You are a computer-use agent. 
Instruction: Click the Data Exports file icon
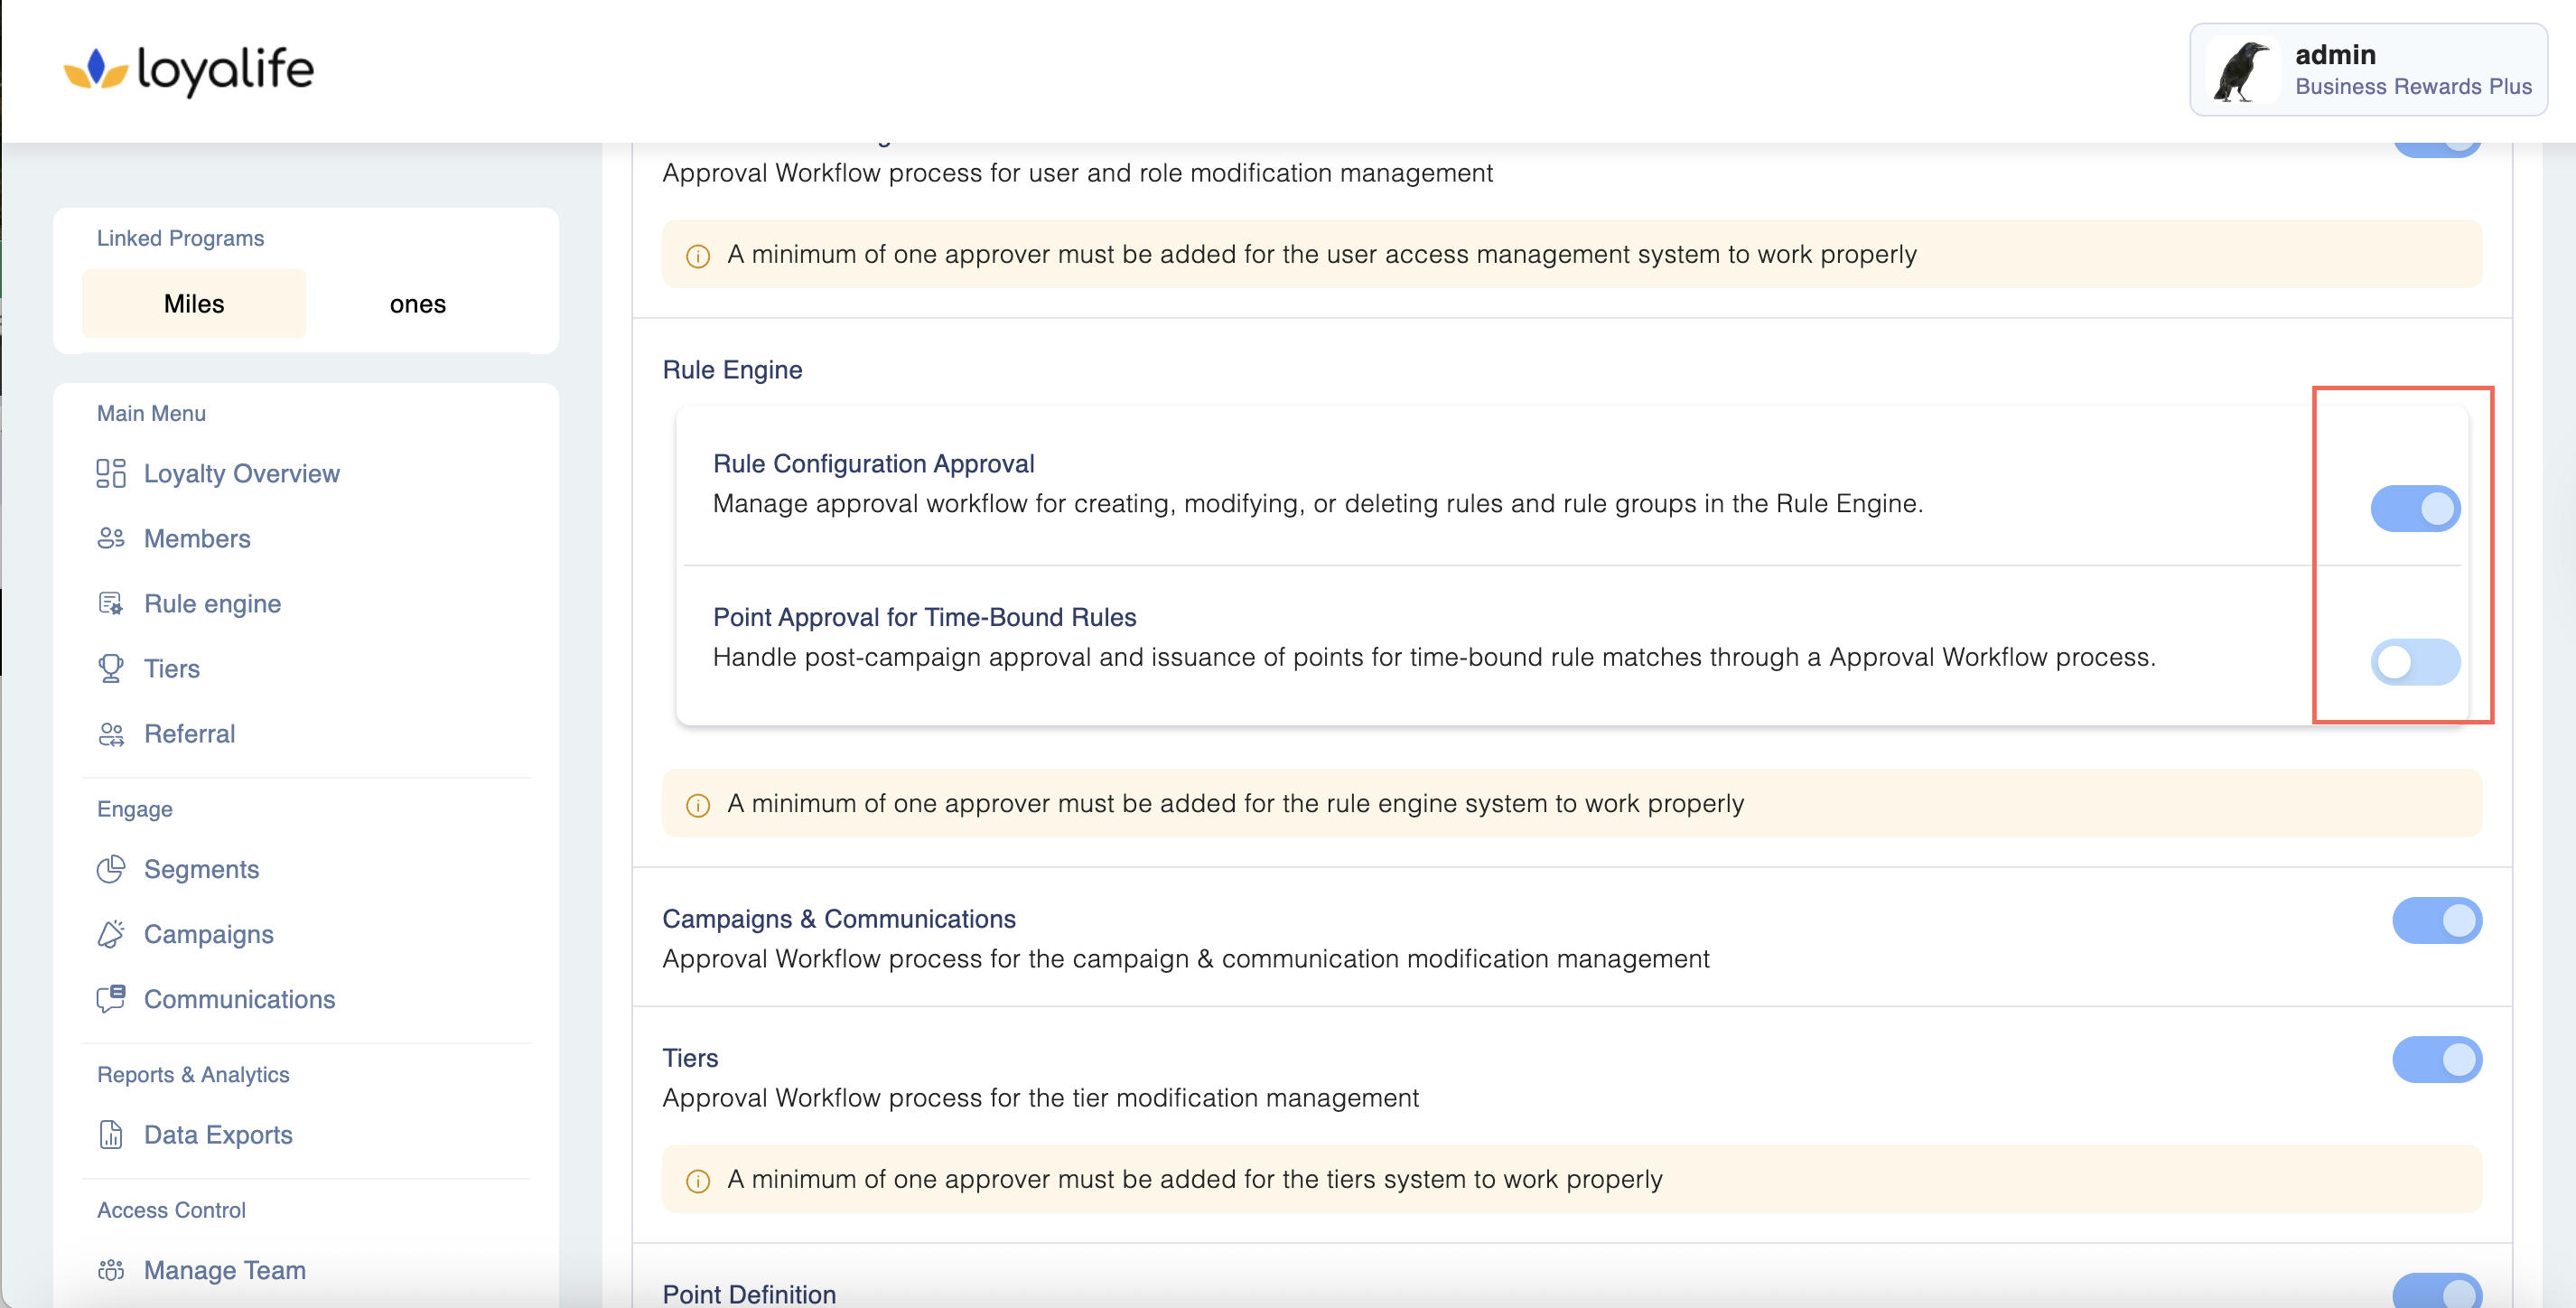110,1134
